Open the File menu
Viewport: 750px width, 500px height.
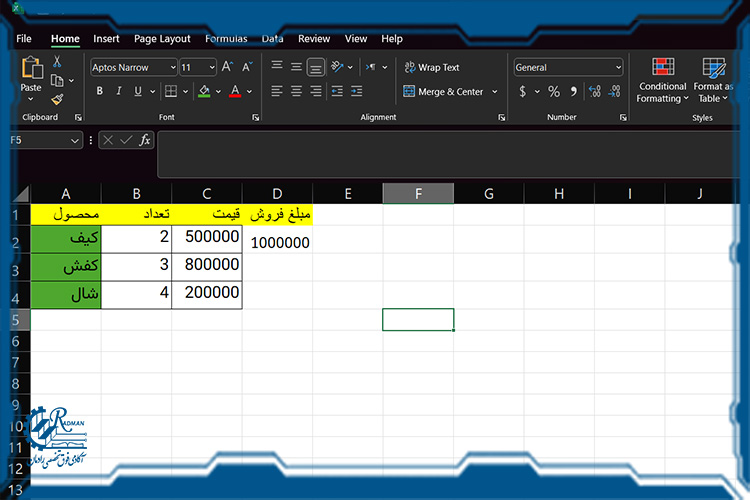24,39
